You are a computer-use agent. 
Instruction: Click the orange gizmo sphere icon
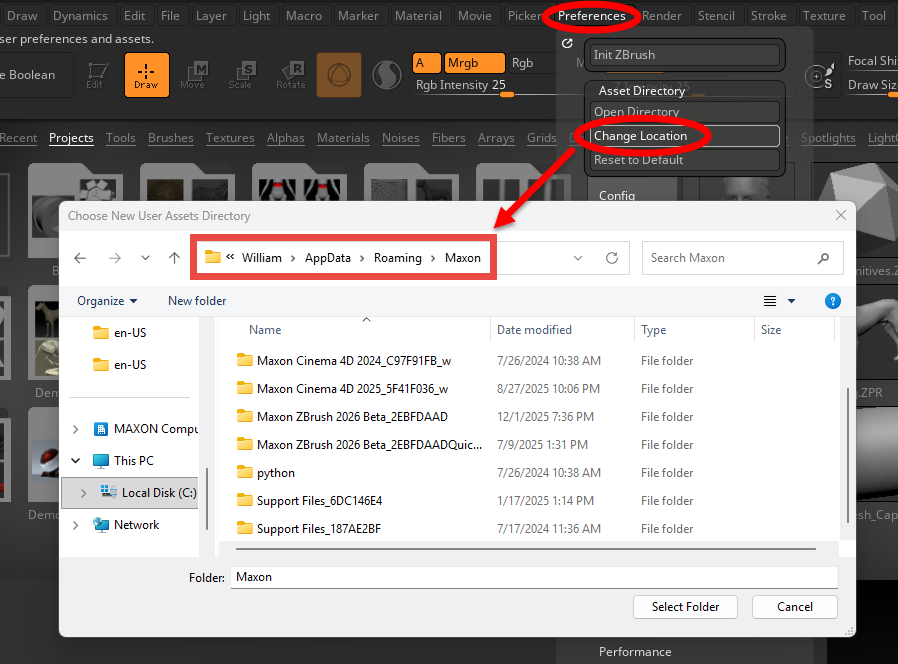click(x=339, y=75)
